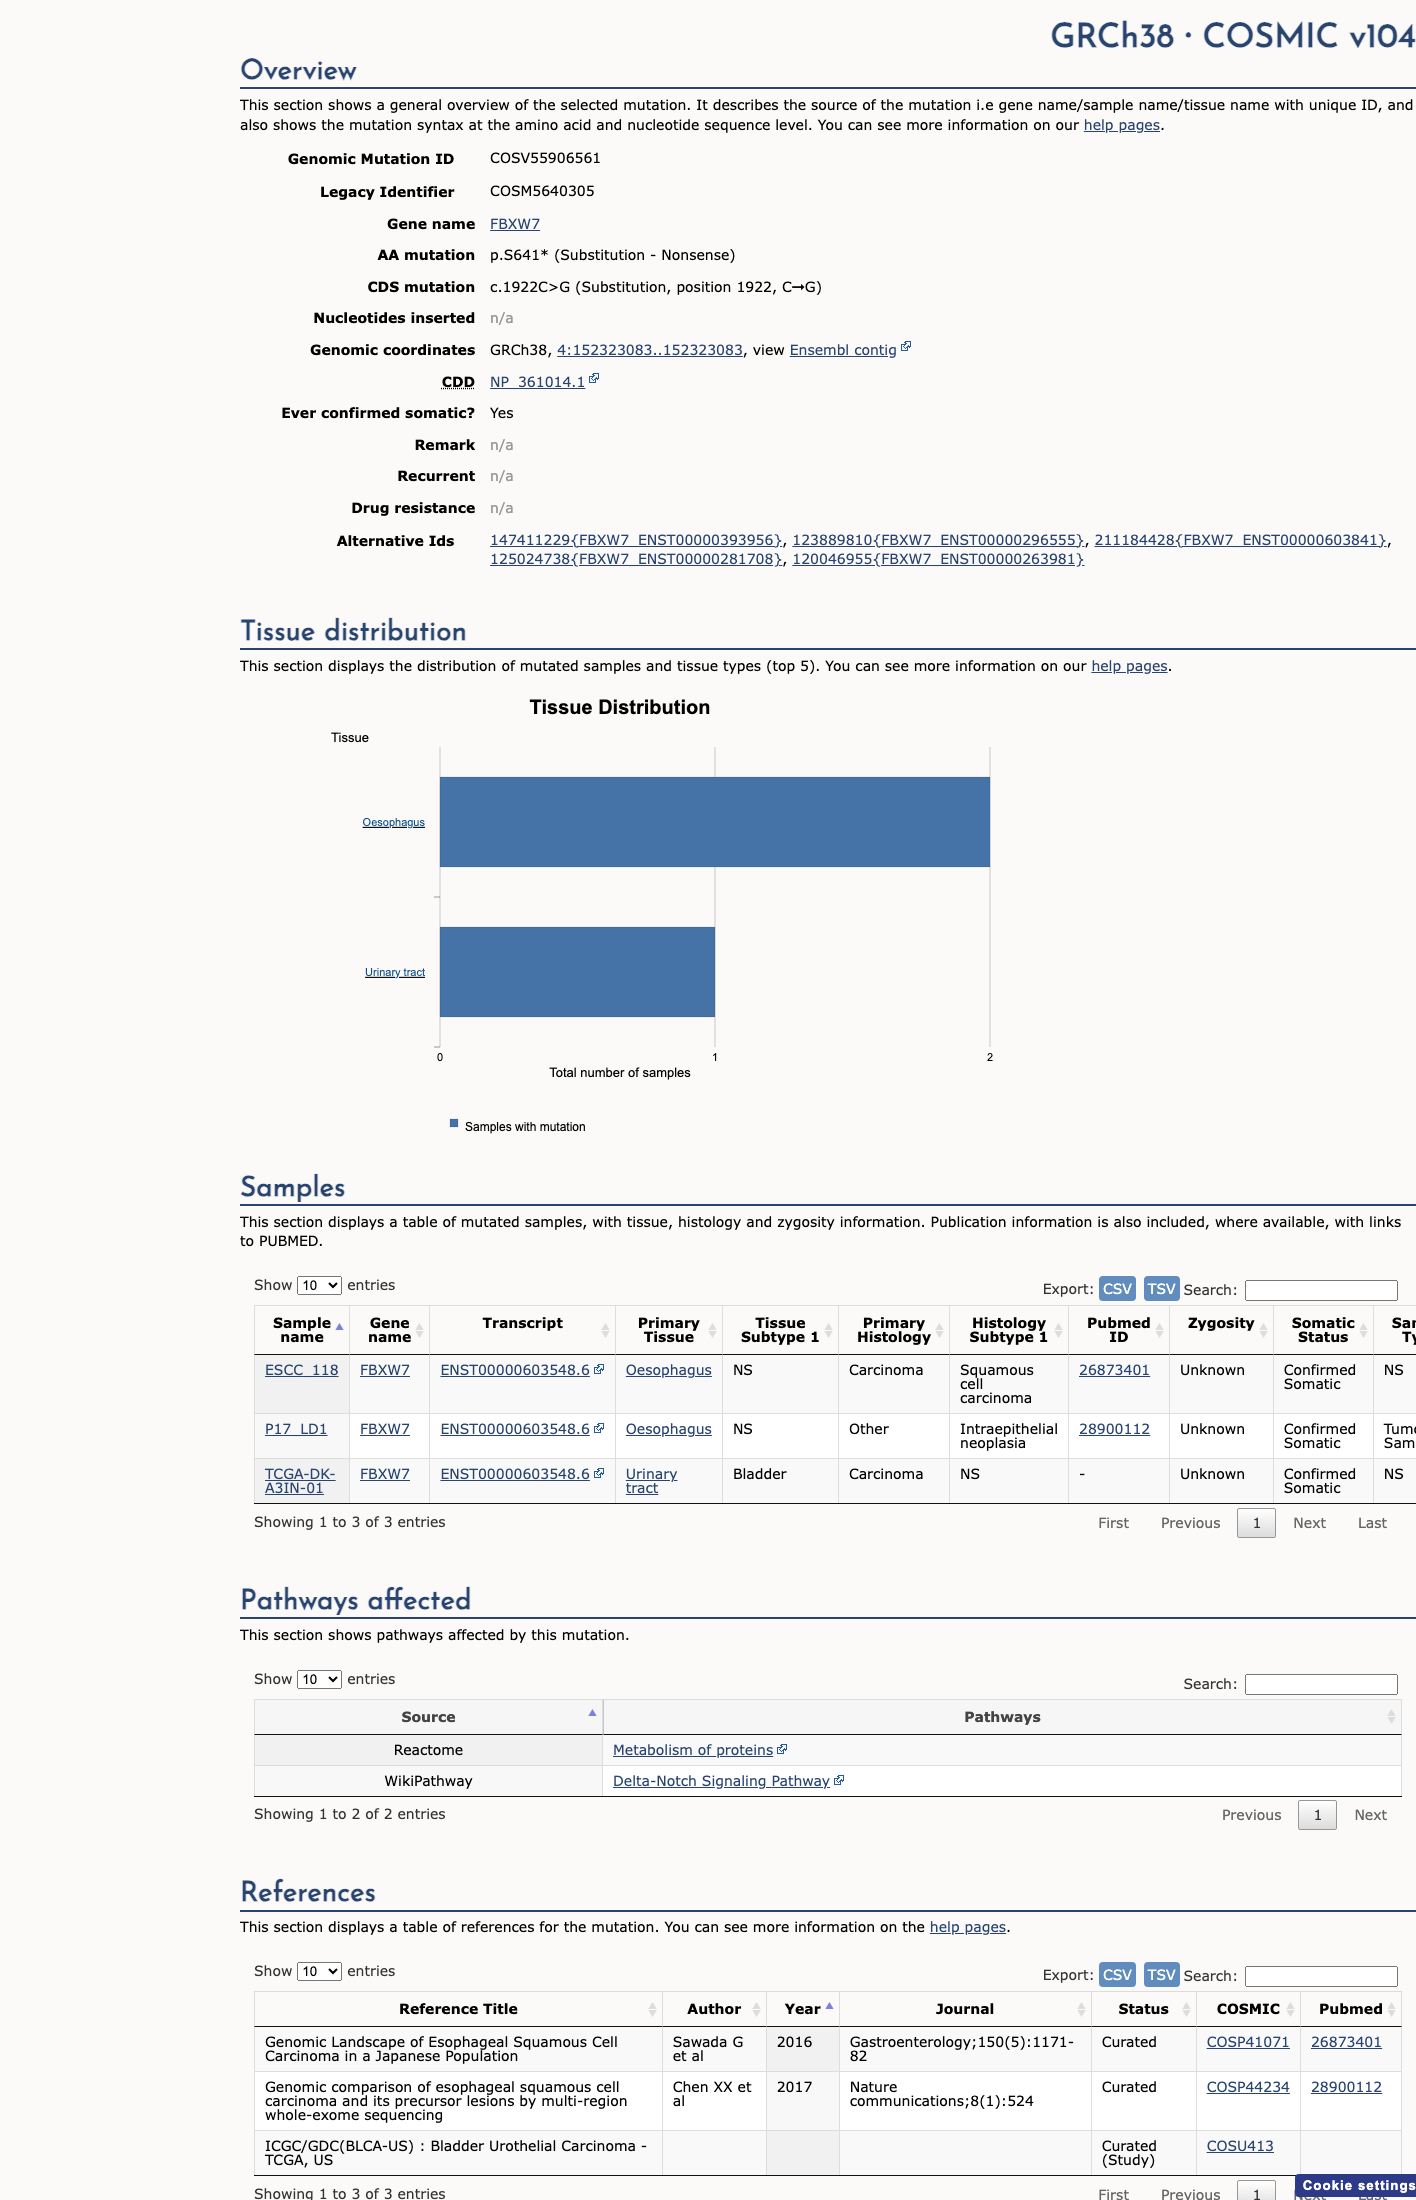Sort Samples table by Primary Tissue arrows
Screen dimensions: 1416x2200
(712, 1330)
